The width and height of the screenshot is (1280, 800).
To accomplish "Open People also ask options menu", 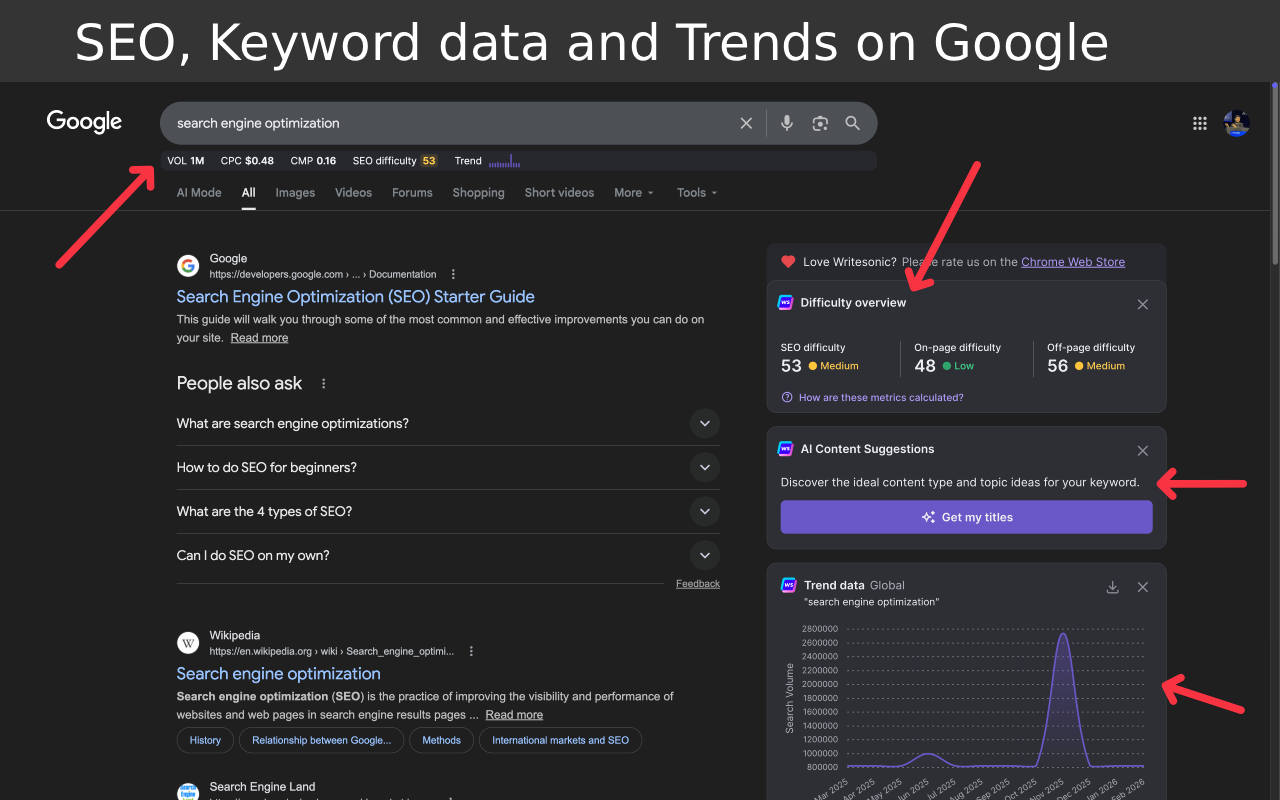I will pos(323,384).
